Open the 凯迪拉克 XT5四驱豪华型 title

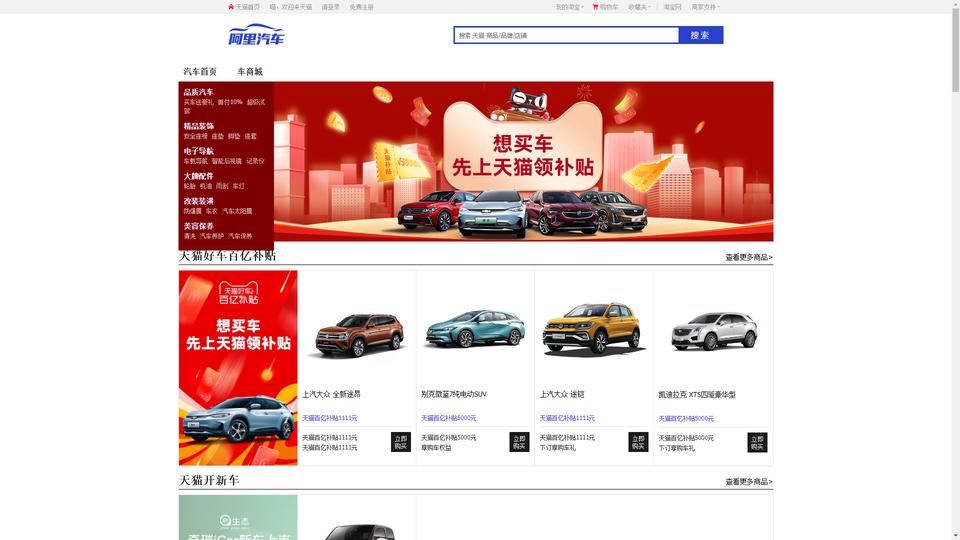click(x=697, y=395)
